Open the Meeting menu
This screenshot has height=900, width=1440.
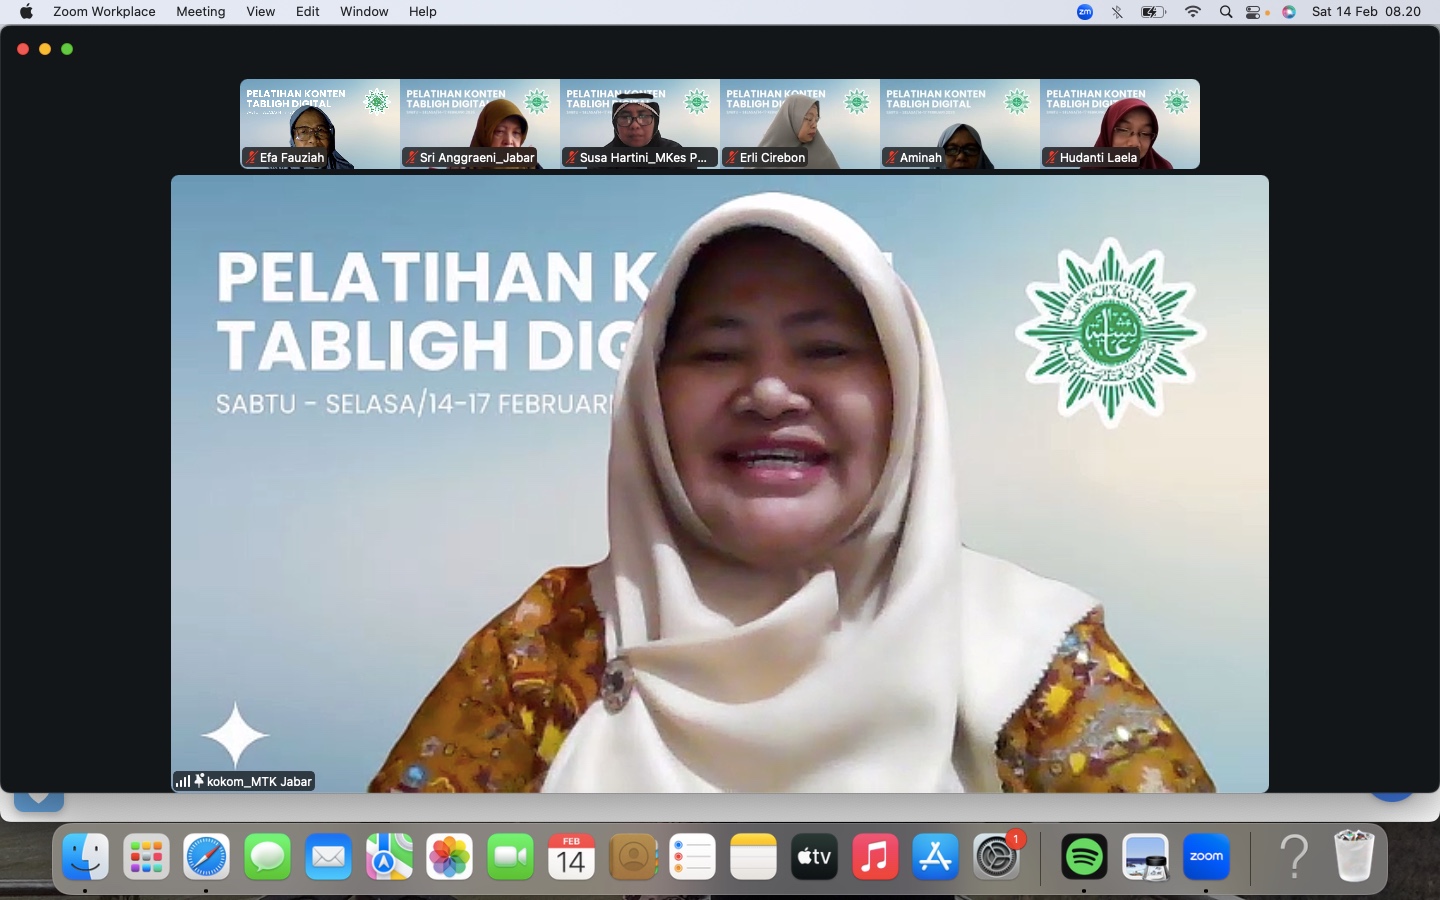point(200,12)
